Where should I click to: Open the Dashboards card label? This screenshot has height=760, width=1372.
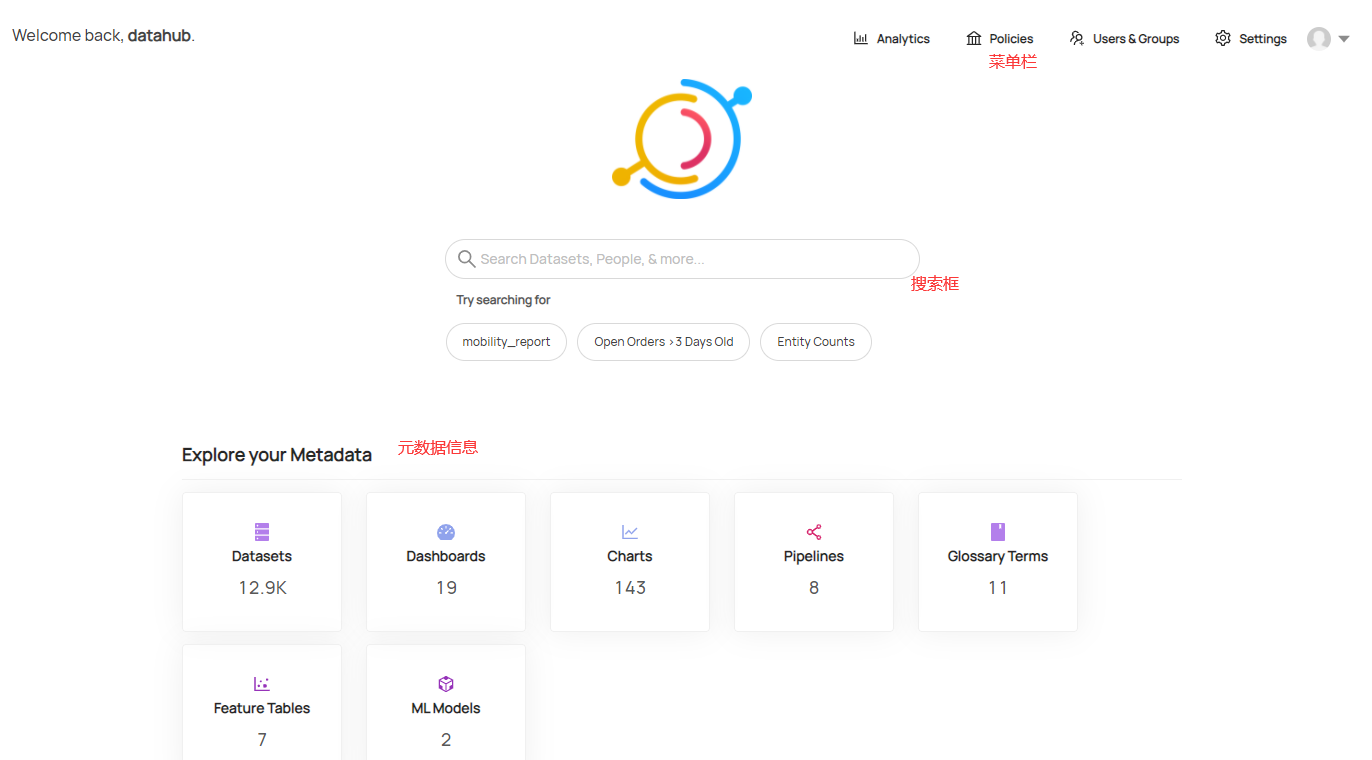[x=446, y=556]
